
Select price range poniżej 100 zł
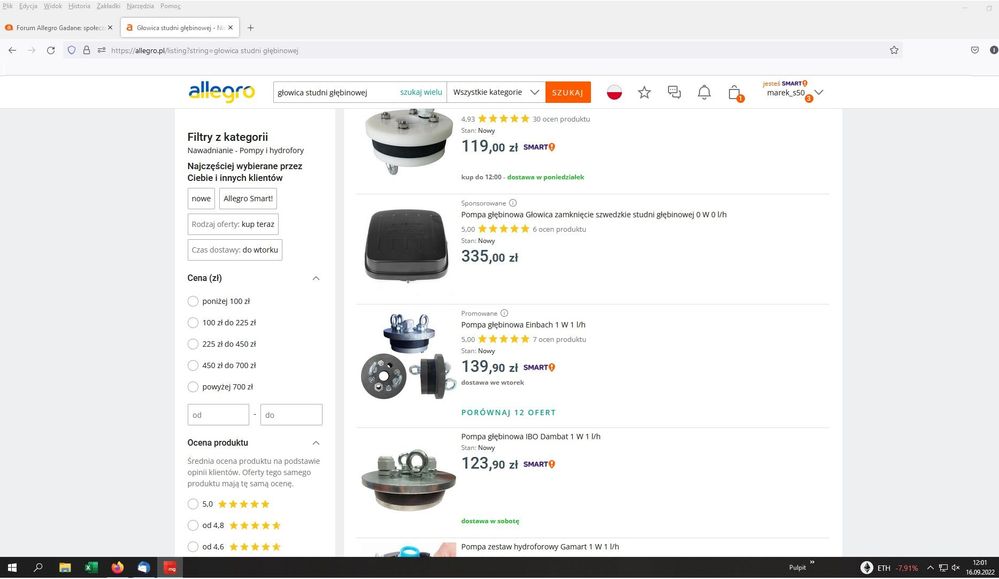click(x=193, y=301)
